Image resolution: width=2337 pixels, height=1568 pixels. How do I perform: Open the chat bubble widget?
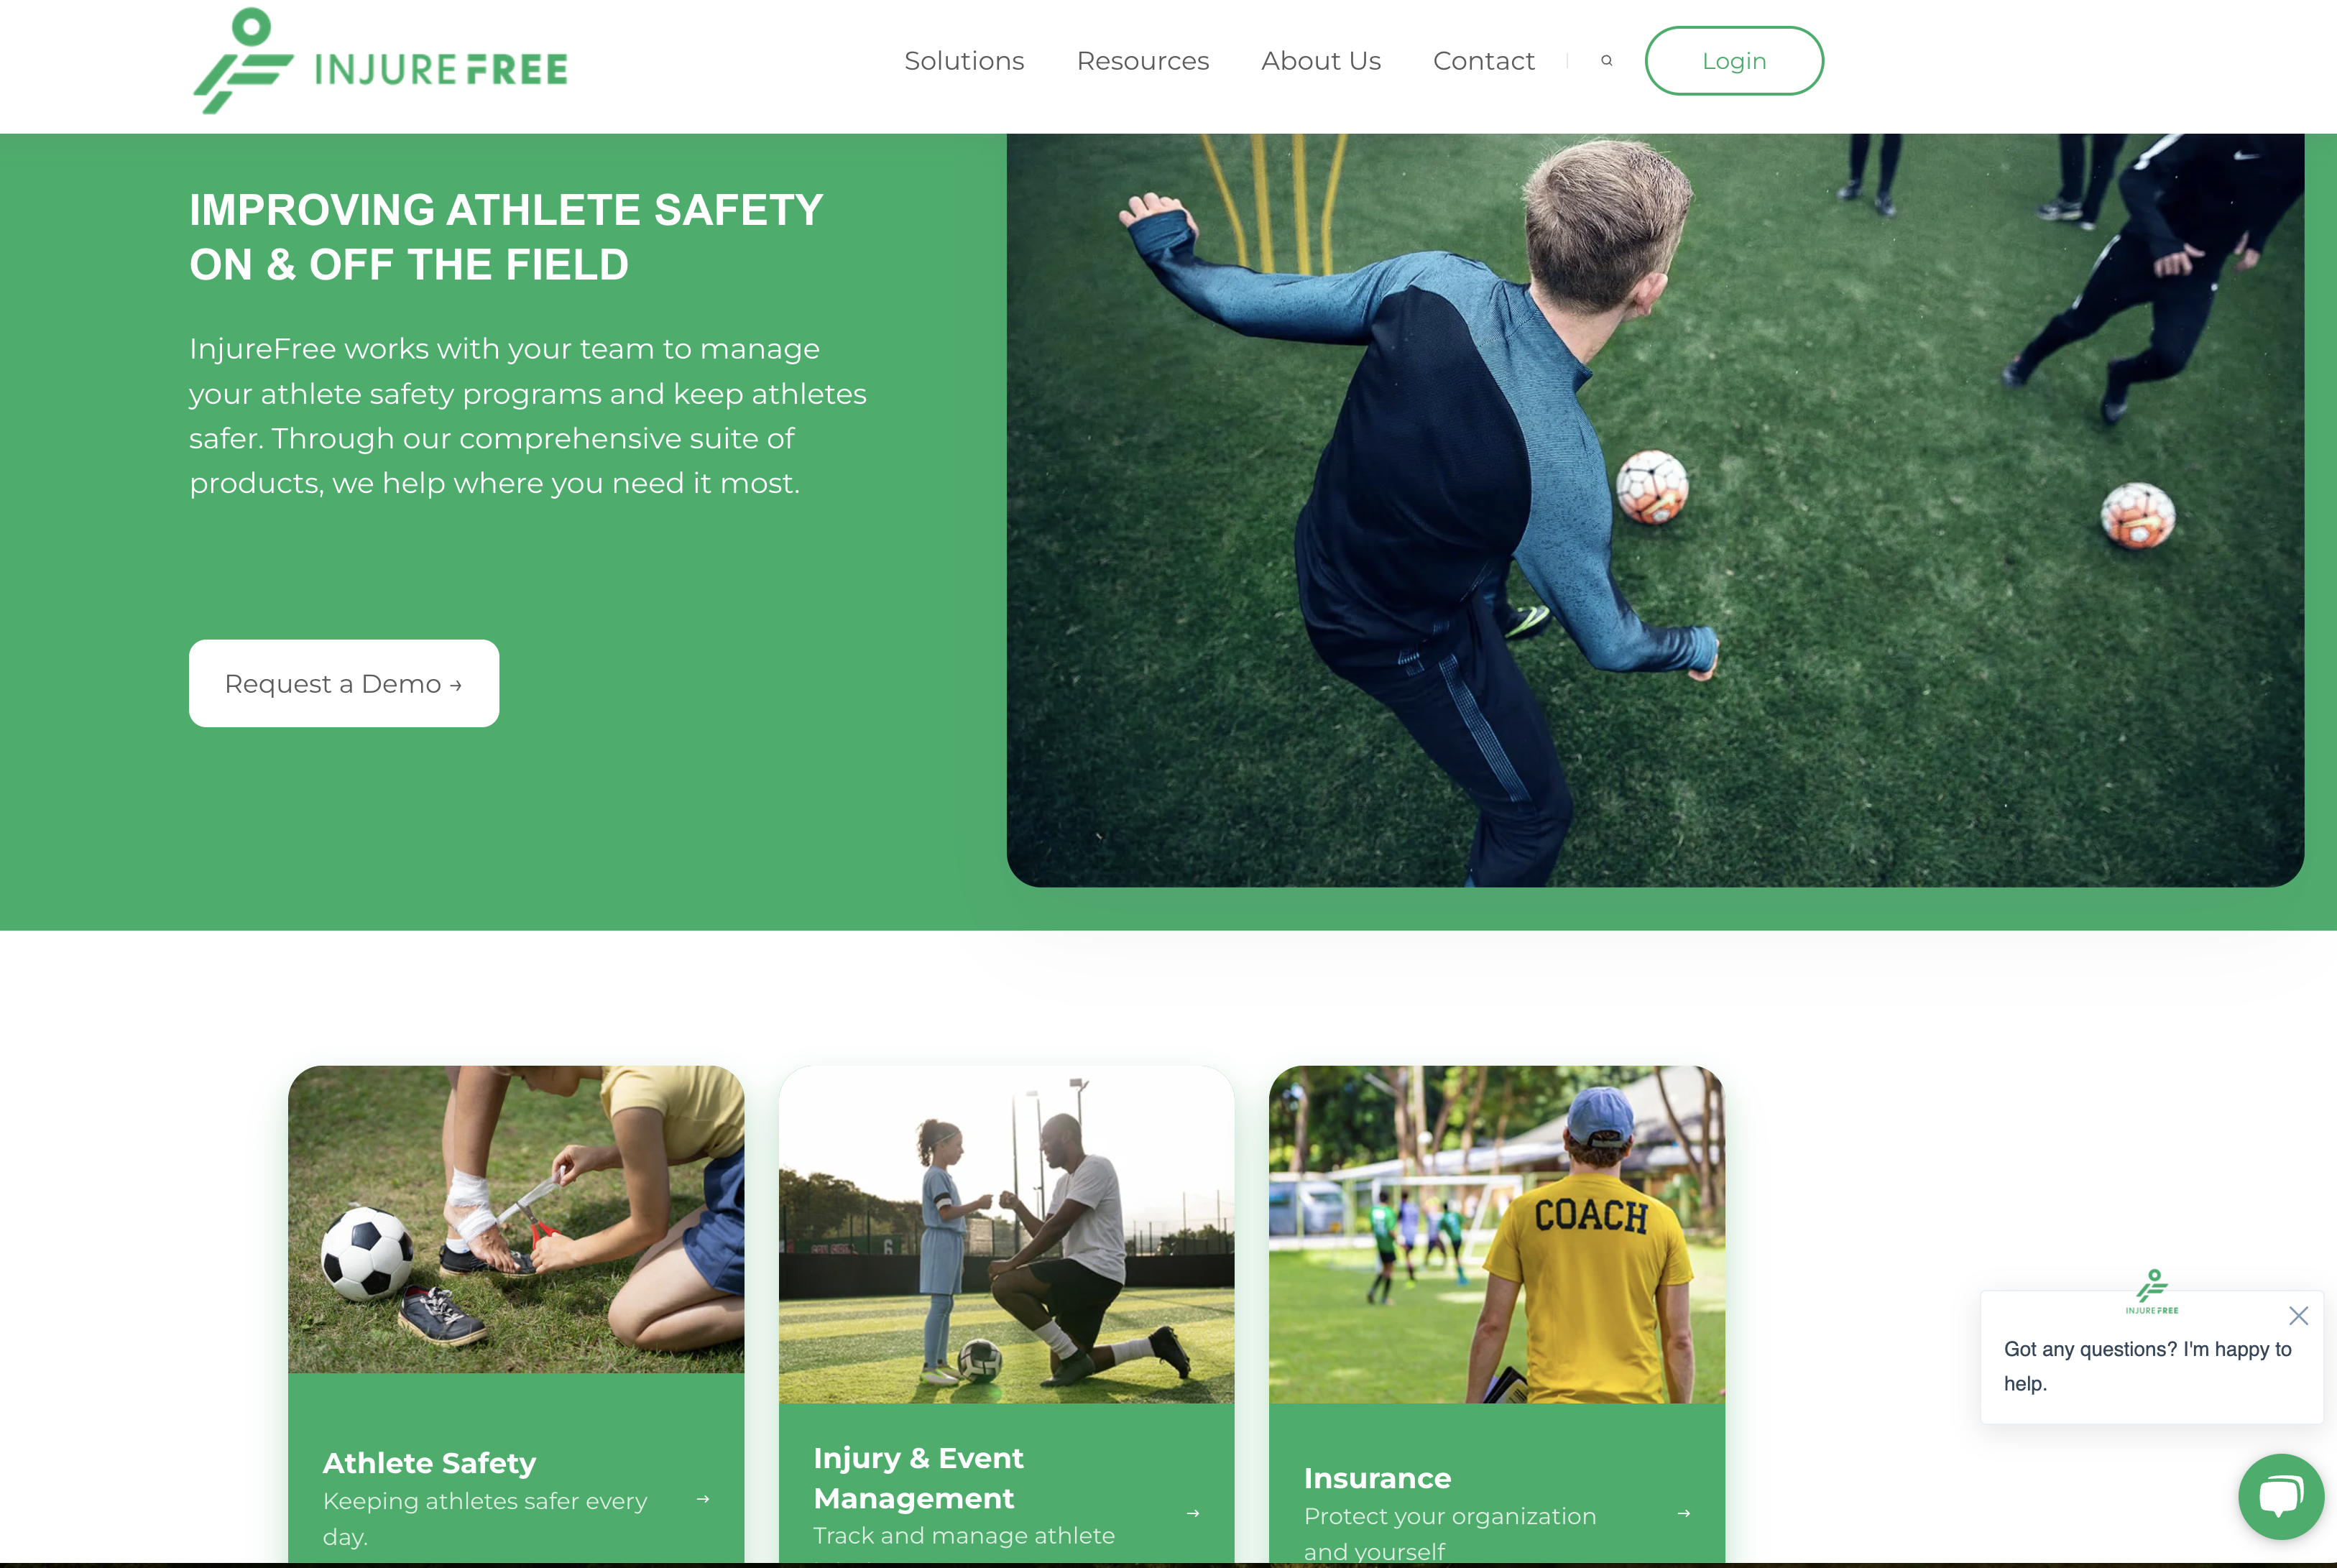click(x=2280, y=1496)
